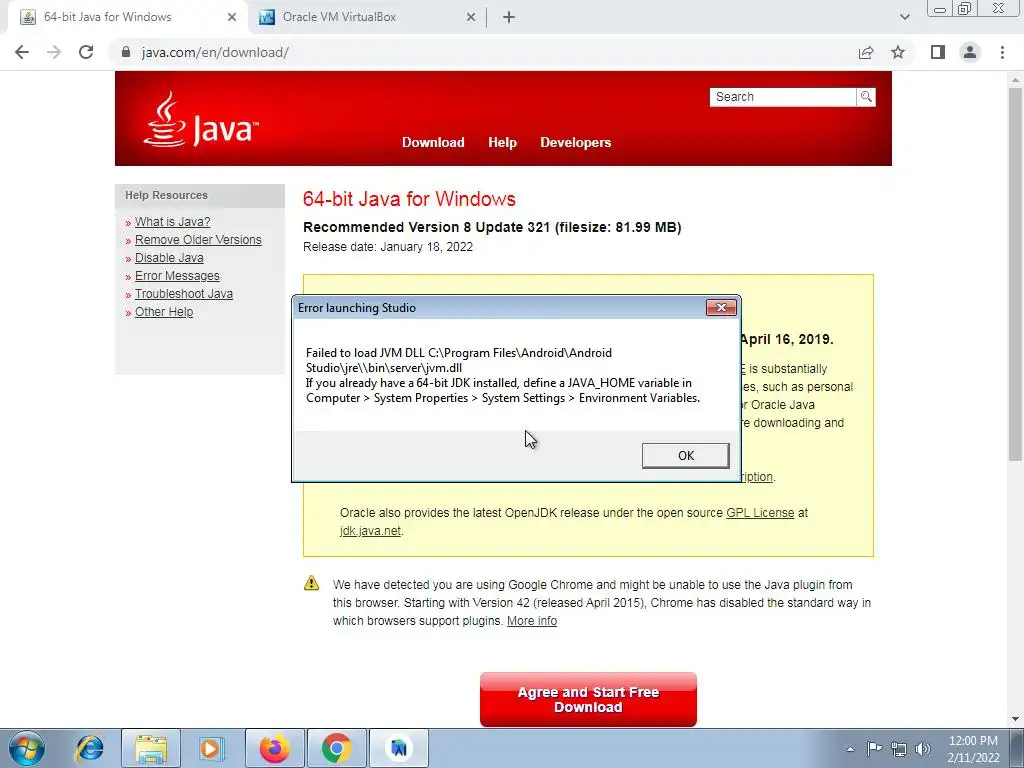Open a new Chrome tab
This screenshot has height=768, width=1024.
pos(509,17)
